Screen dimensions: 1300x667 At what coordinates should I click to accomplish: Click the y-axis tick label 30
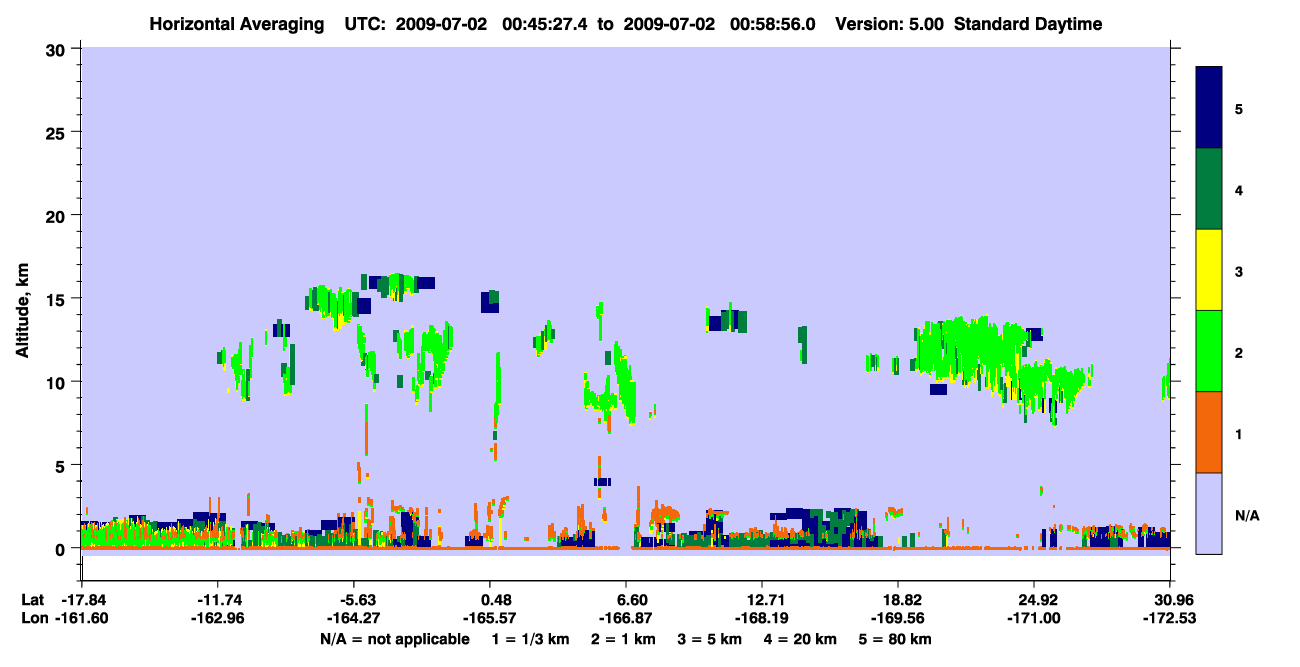(x=58, y=49)
